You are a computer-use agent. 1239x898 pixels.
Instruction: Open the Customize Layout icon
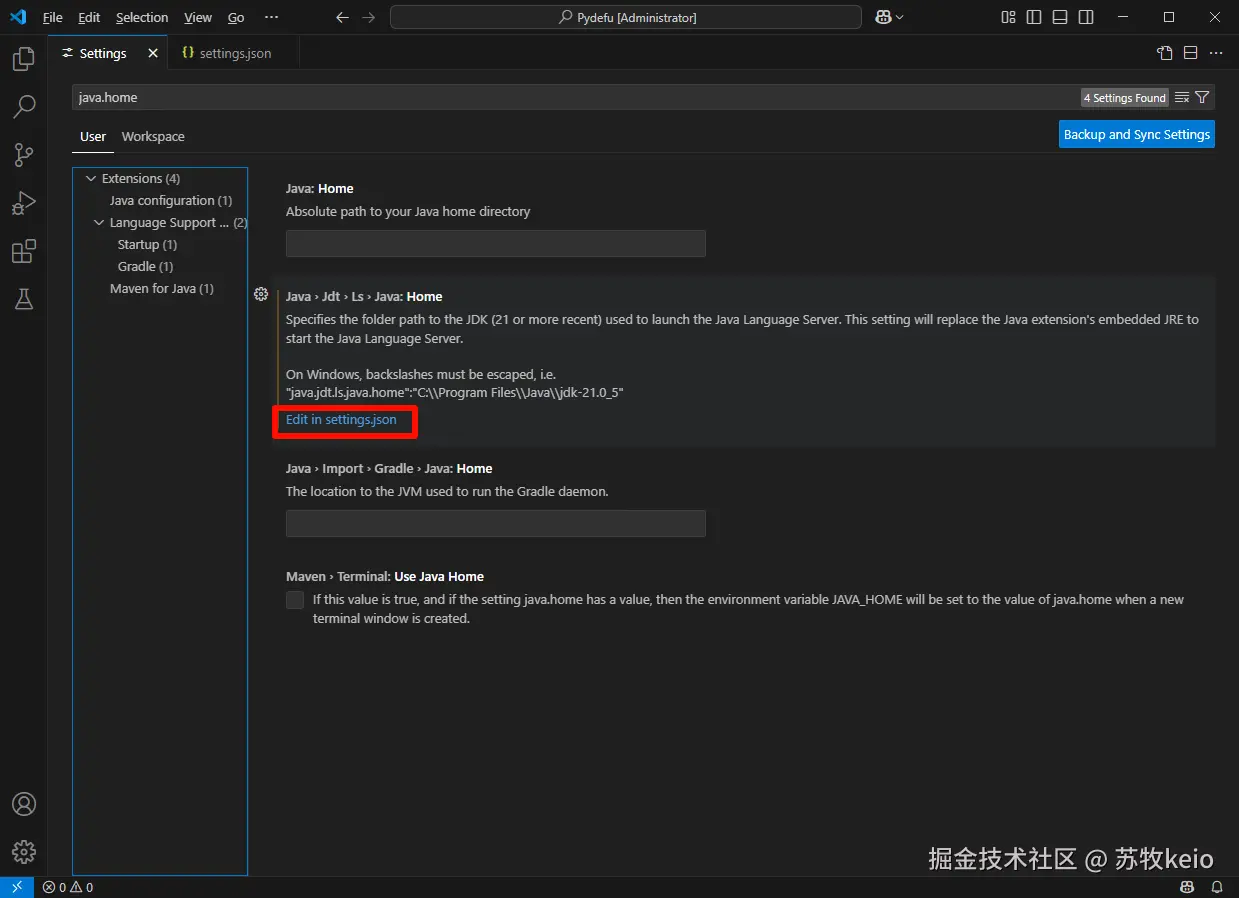tap(1008, 17)
